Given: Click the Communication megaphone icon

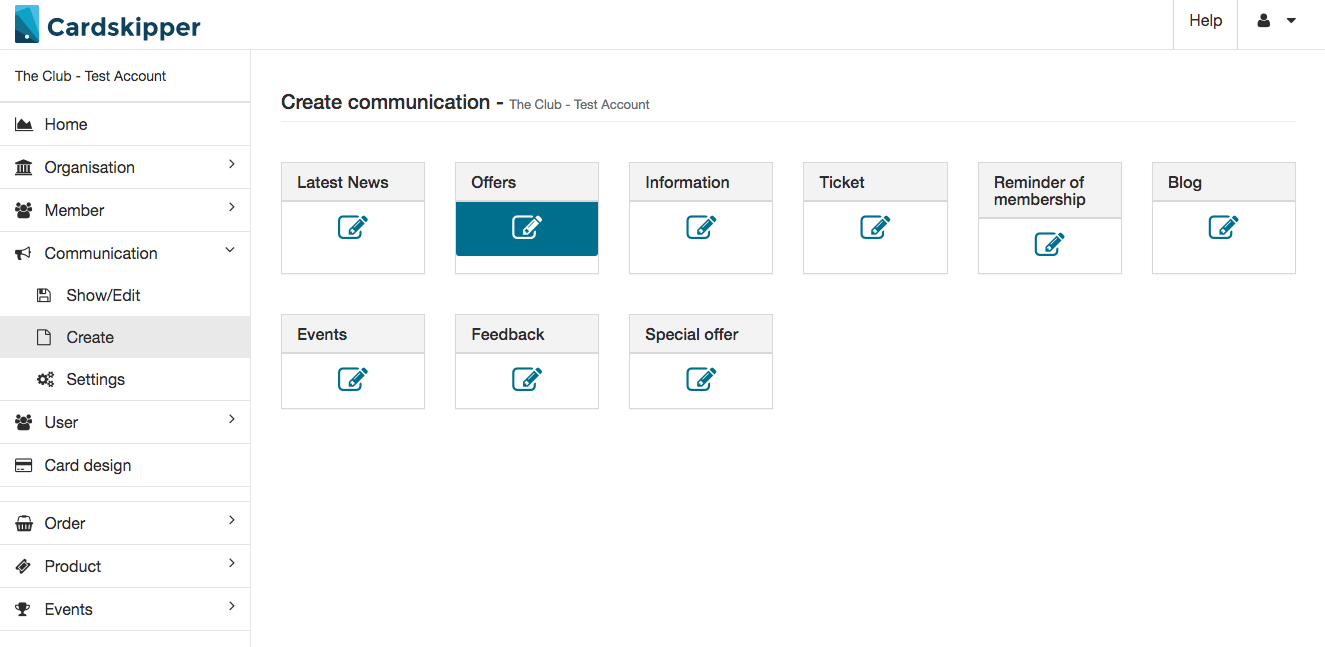Looking at the screenshot, I should 23,254.
